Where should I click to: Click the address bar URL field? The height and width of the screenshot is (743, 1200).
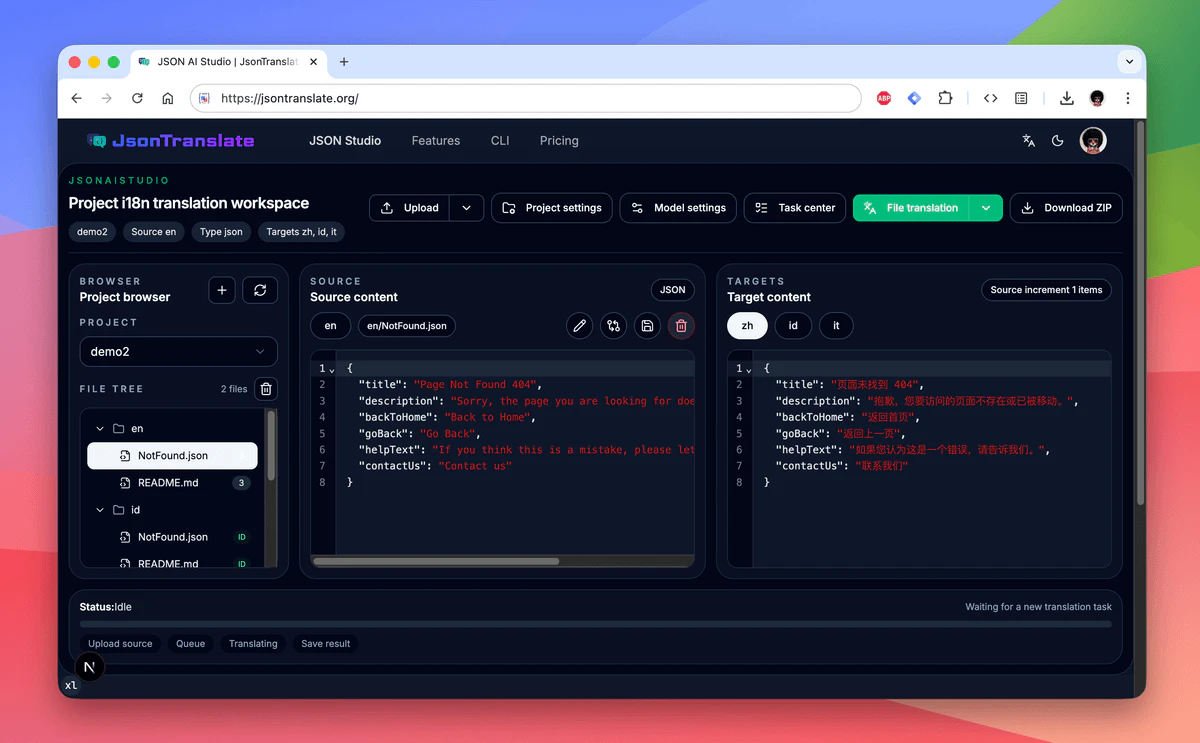tap(525, 98)
